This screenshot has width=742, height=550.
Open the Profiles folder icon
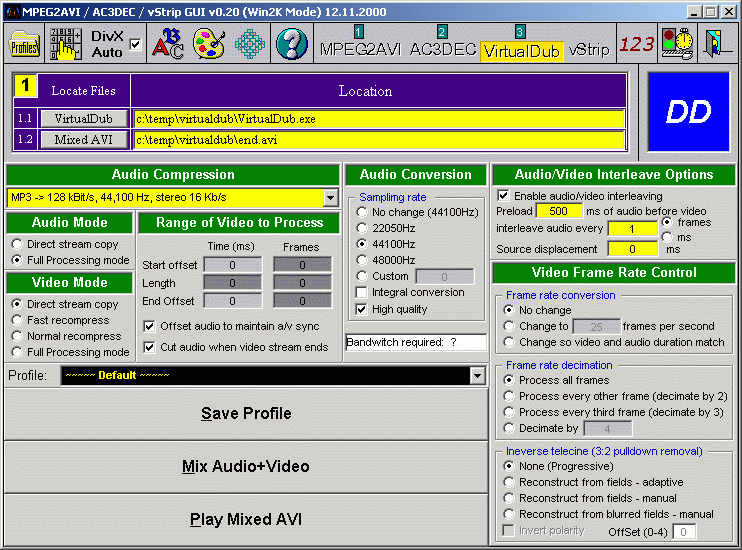tap(24, 44)
